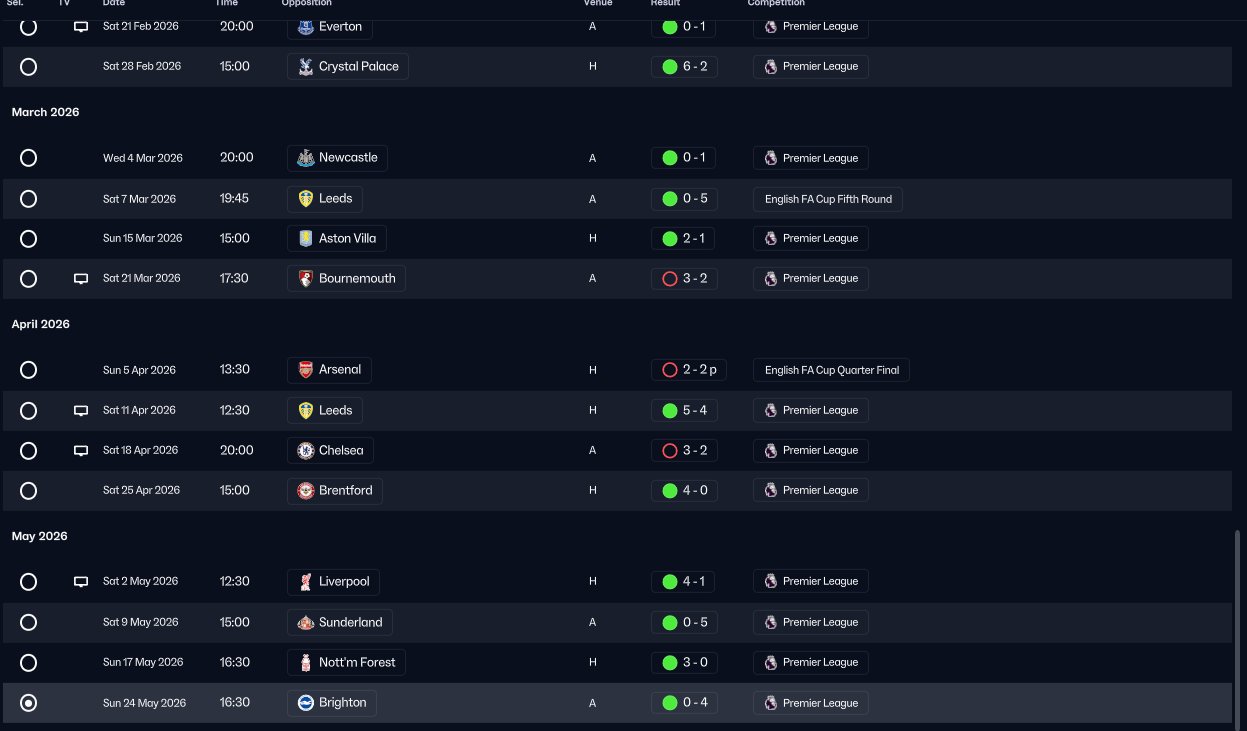Click the Sunderland club badge icon
Viewport: 1247px width, 731px height.
tap(306, 622)
